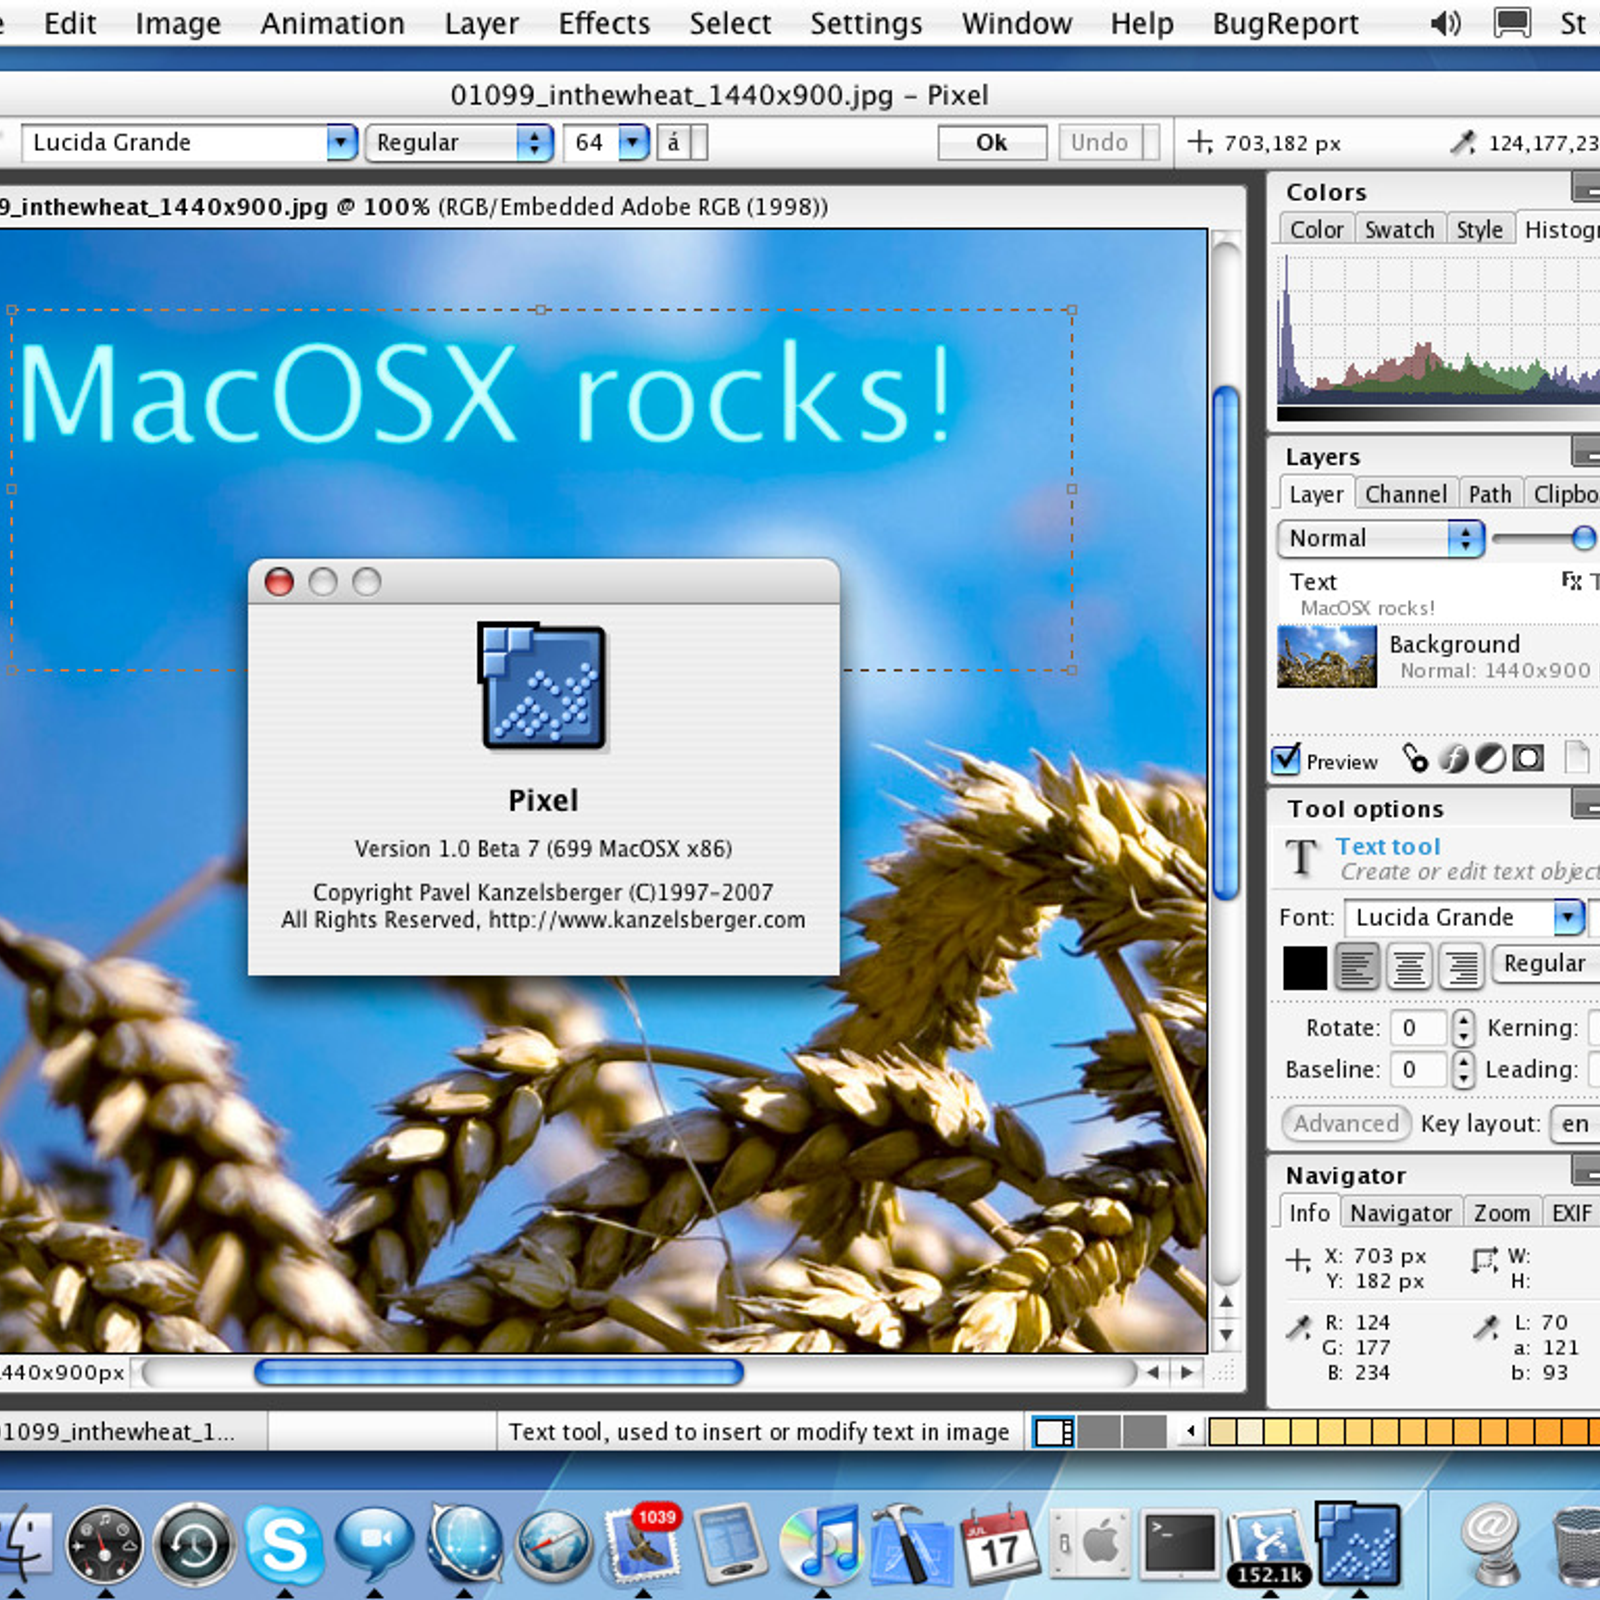Open the Effects menu
The height and width of the screenshot is (1600, 1600).
(x=604, y=23)
